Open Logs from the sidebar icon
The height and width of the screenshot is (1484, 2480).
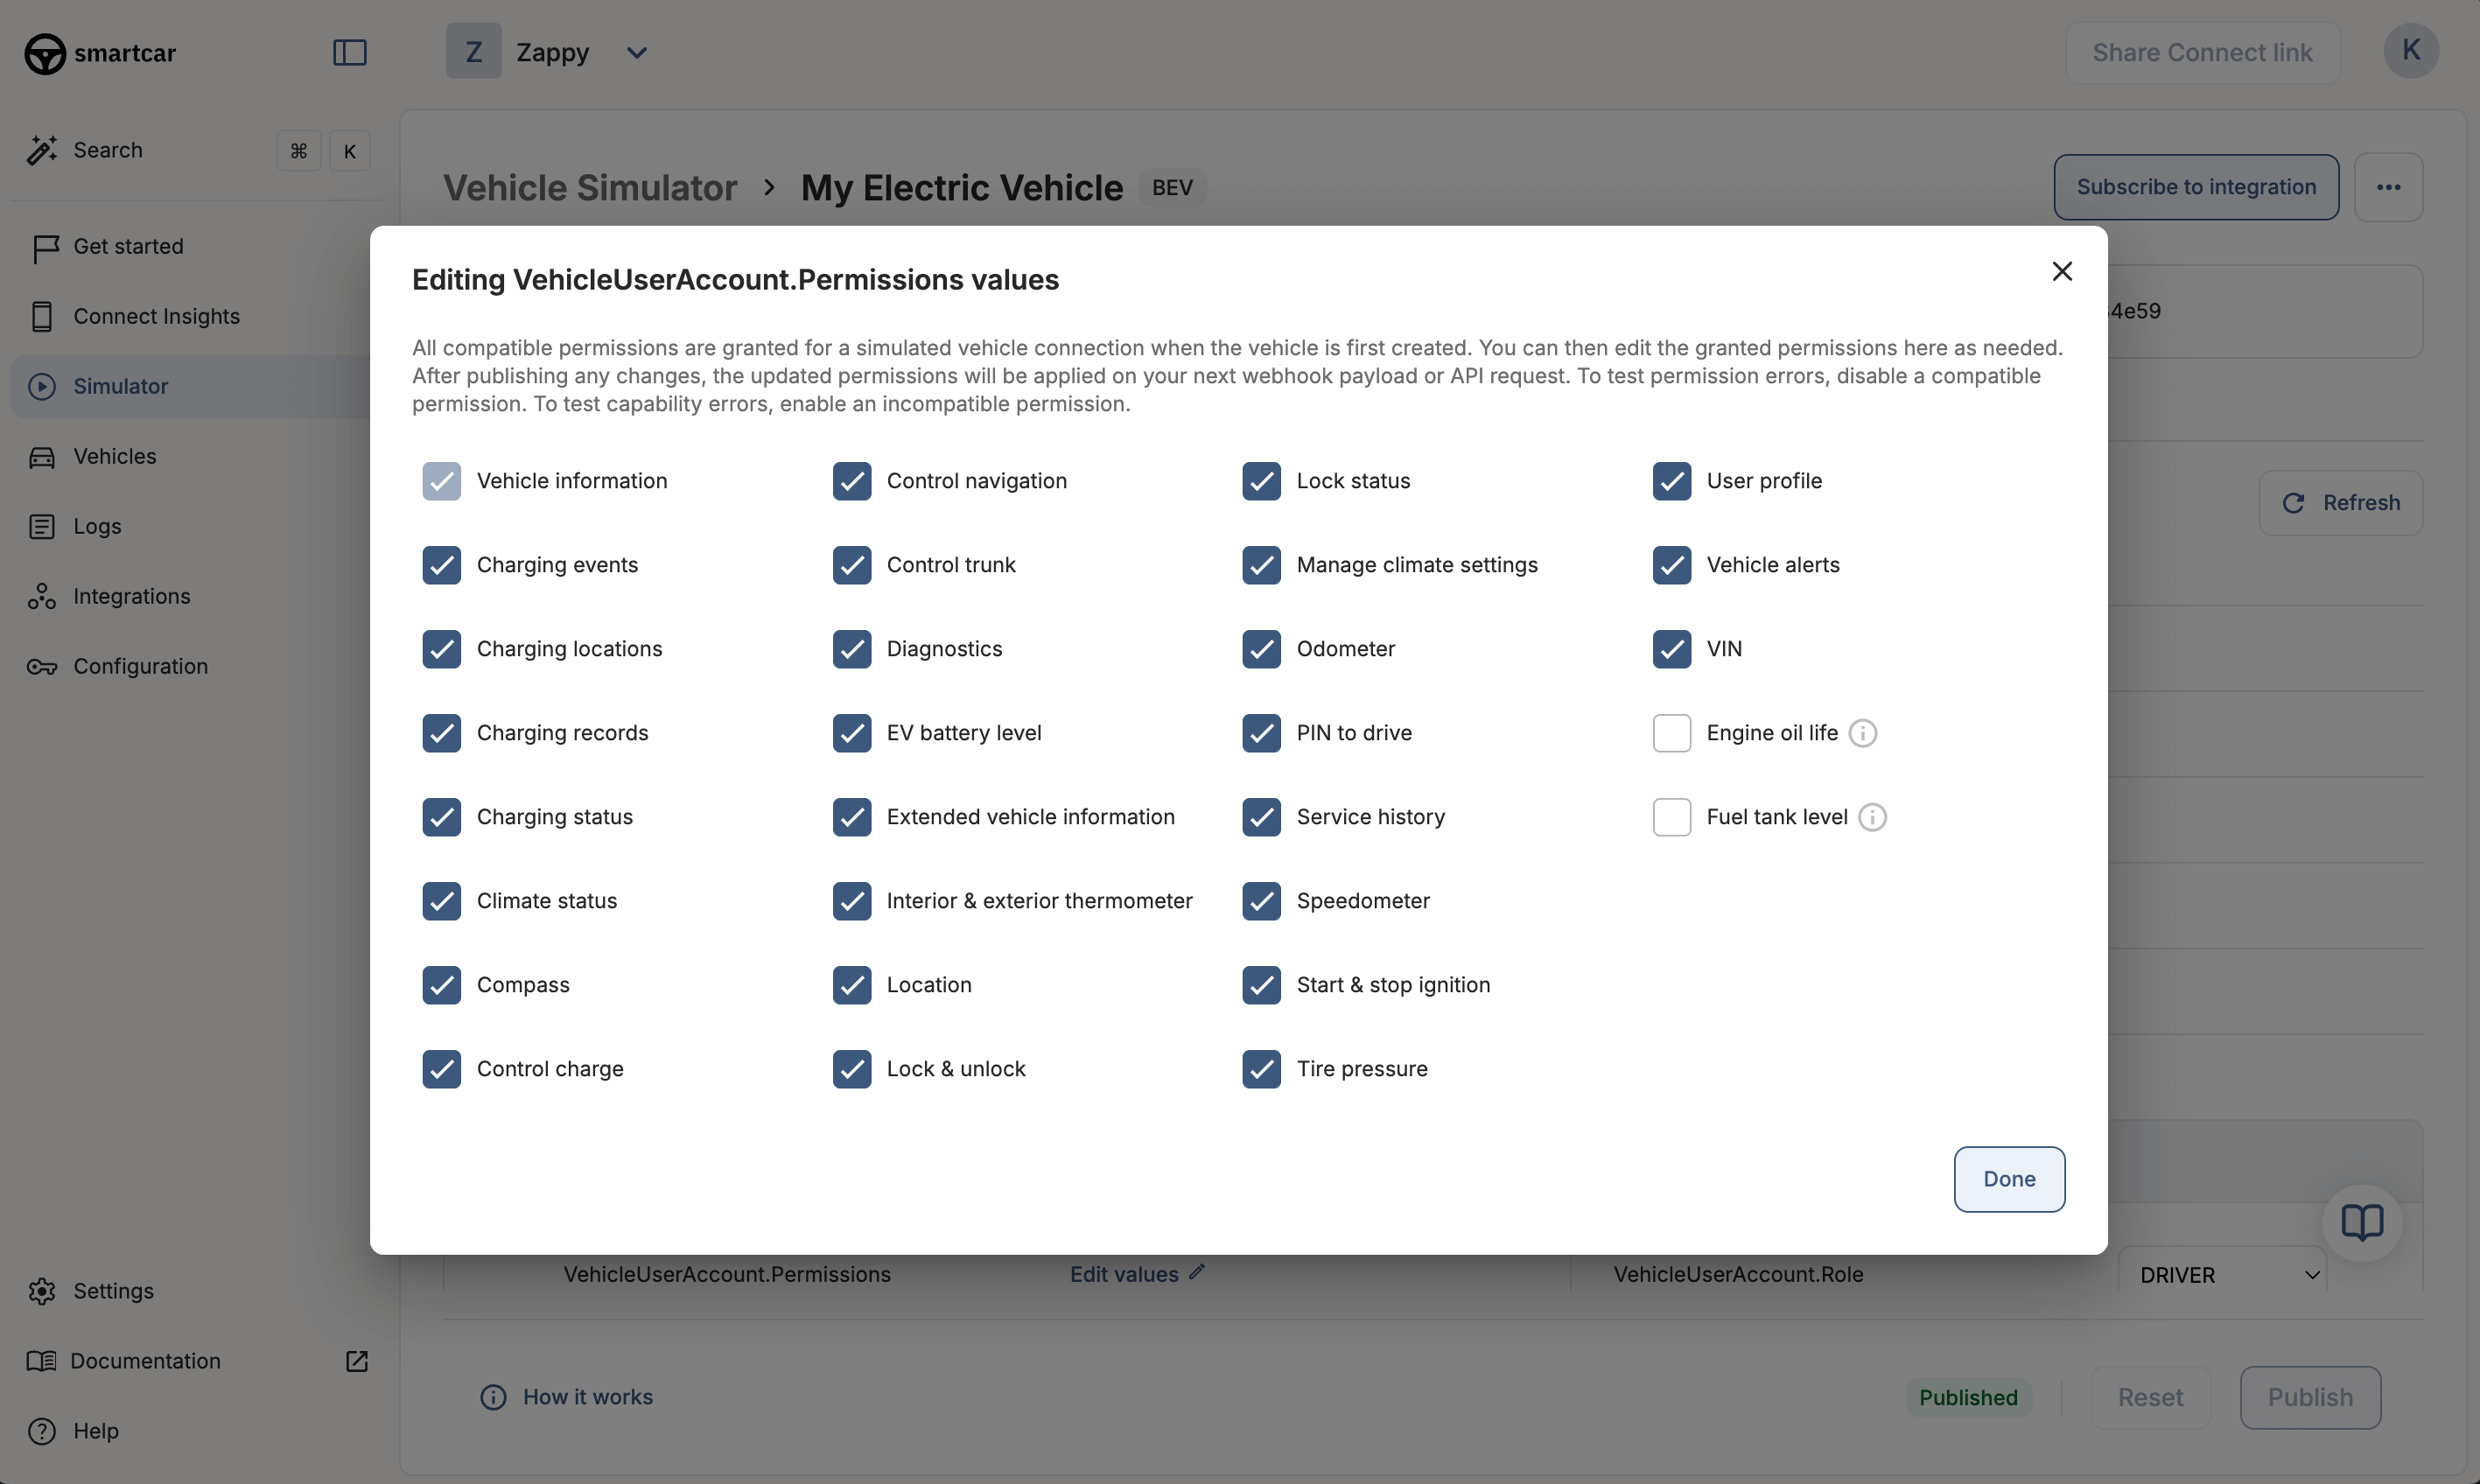pyautogui.click(x=43, y=526)
